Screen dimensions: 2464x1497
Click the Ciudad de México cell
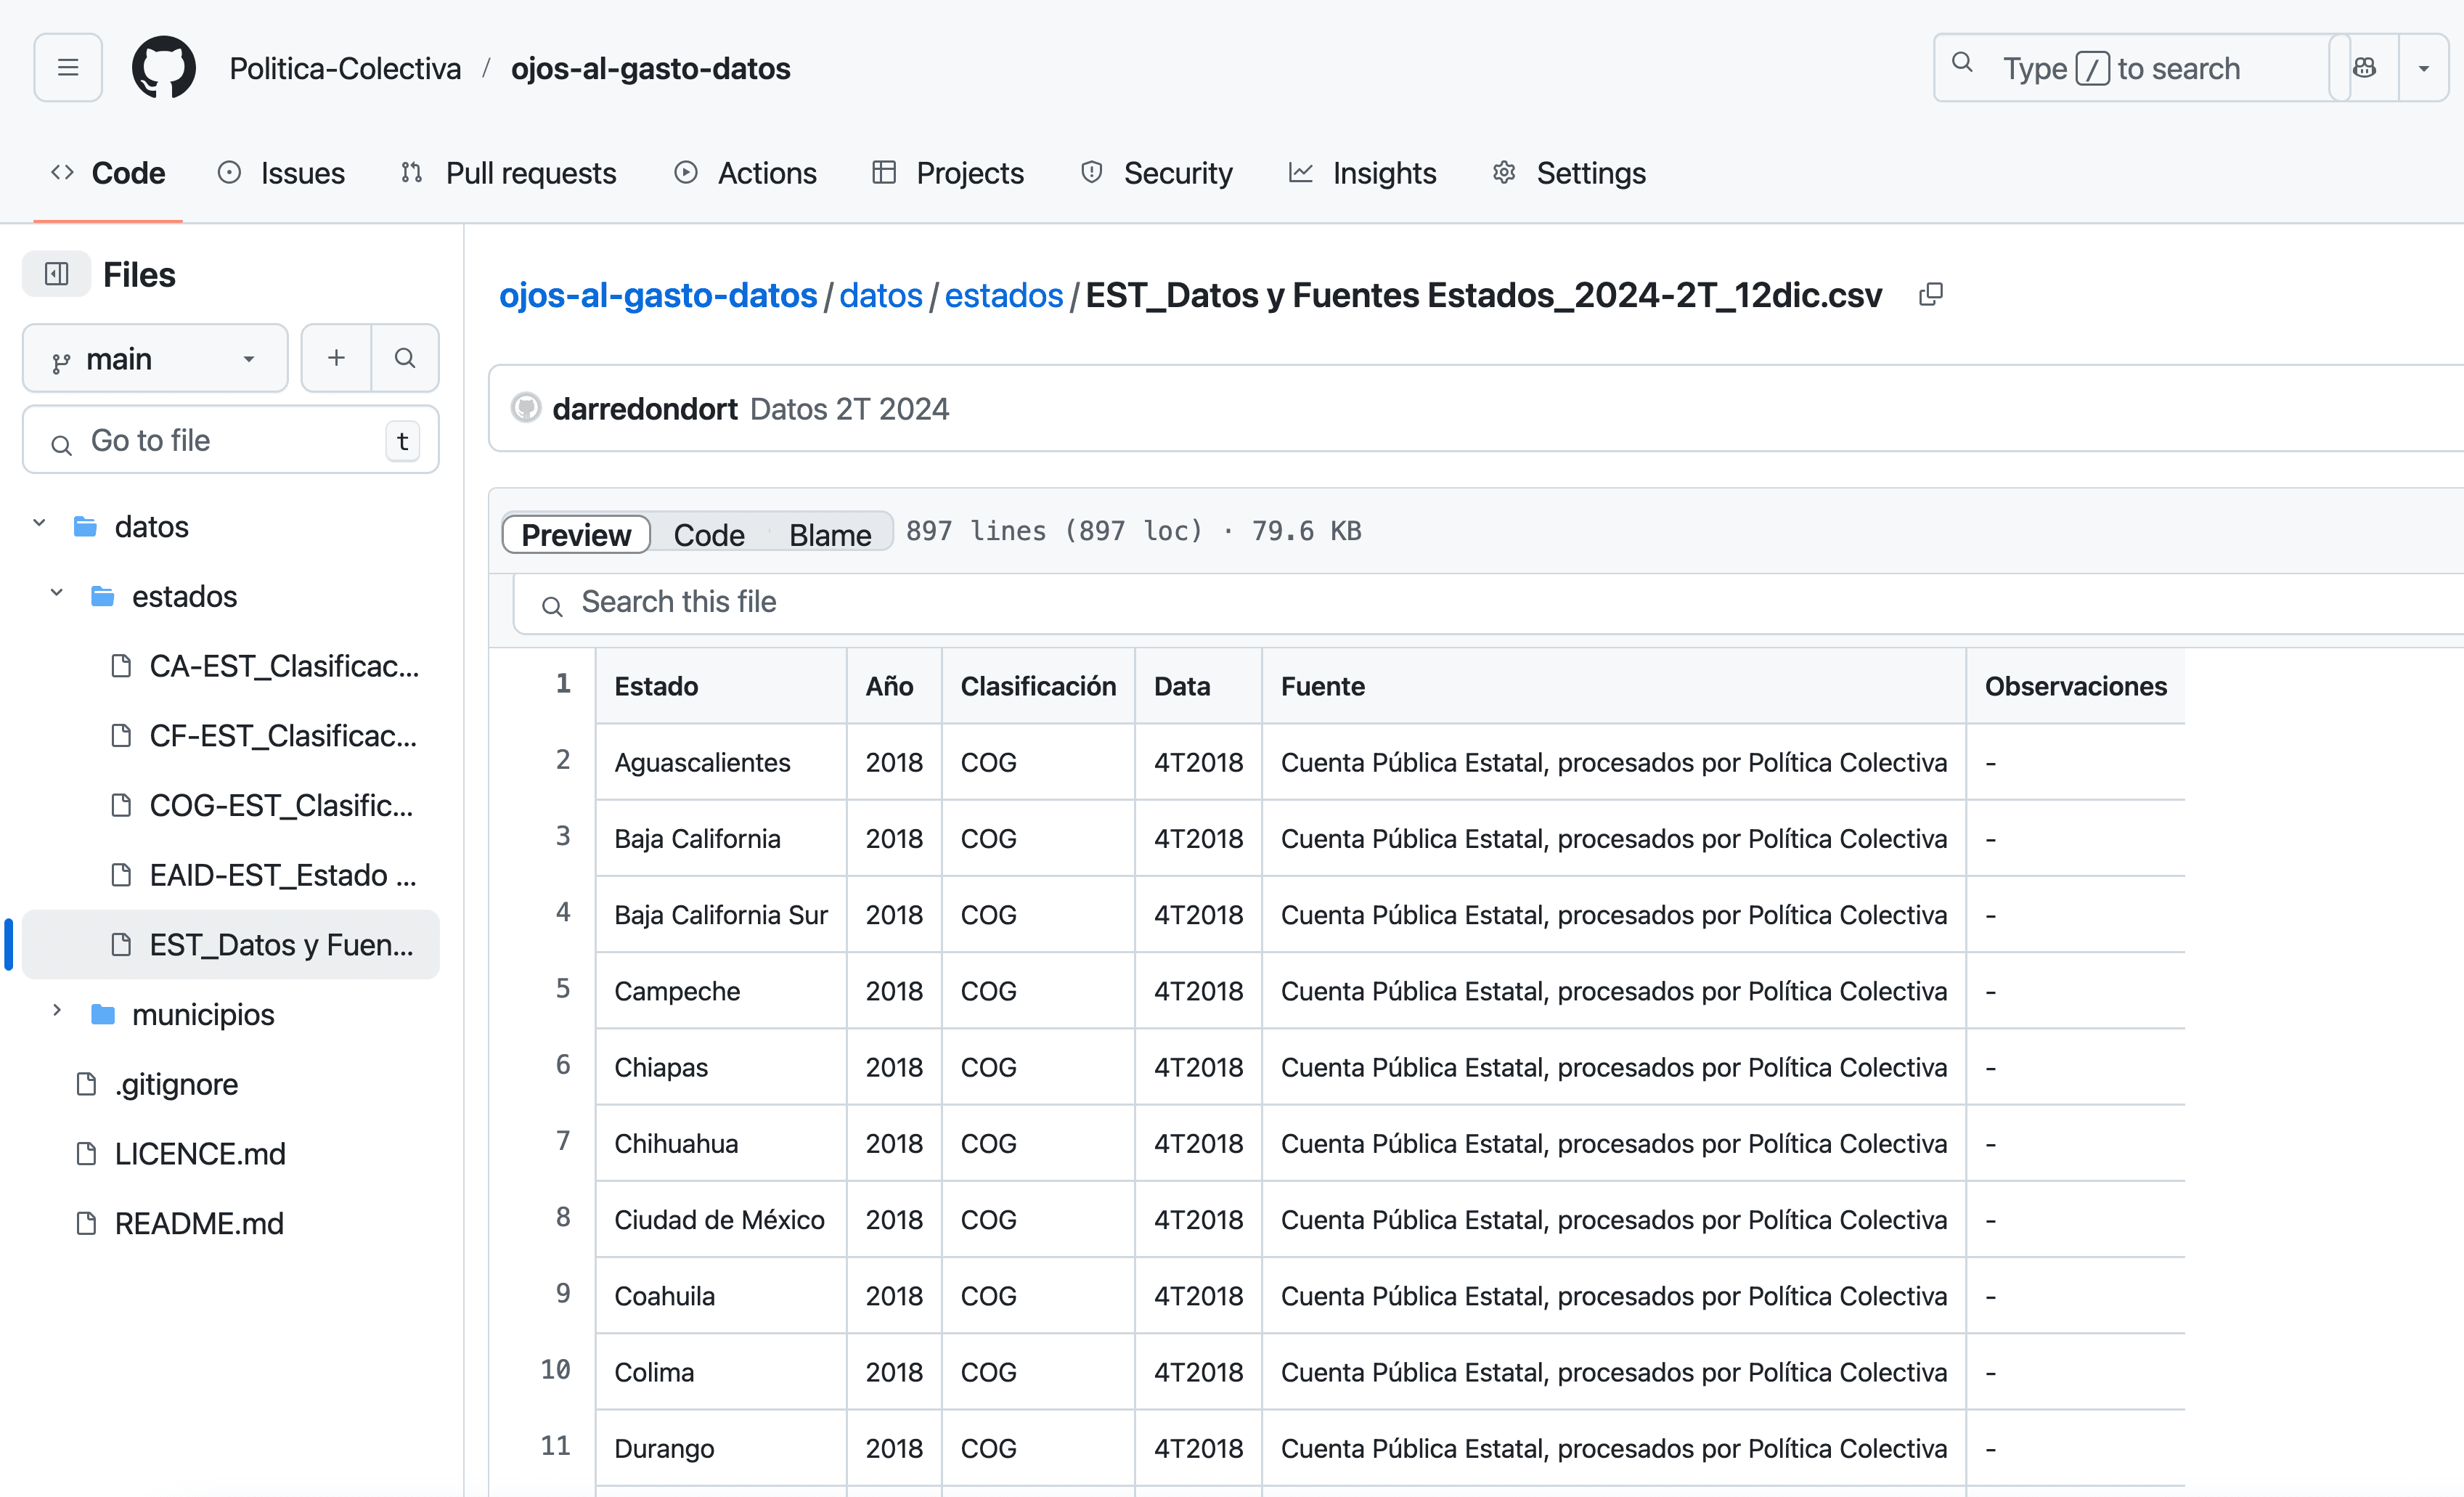(721, 1219)
